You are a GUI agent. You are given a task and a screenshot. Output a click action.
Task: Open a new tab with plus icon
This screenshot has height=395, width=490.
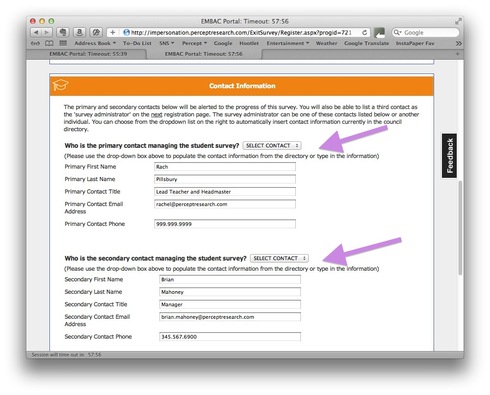pyautogui.click(x=457, y=54)
